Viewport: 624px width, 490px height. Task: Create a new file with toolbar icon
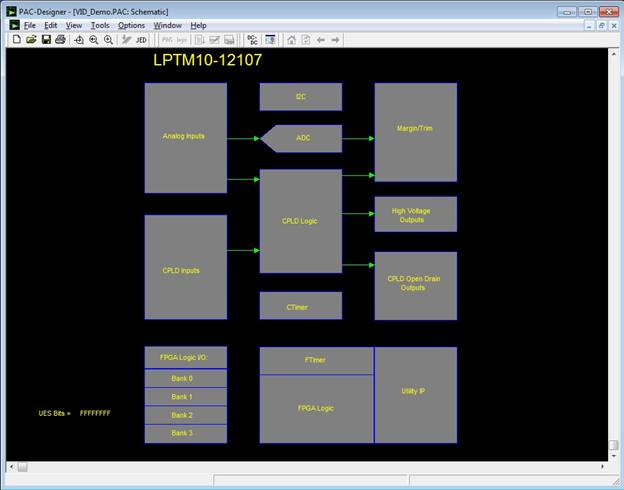17,39
